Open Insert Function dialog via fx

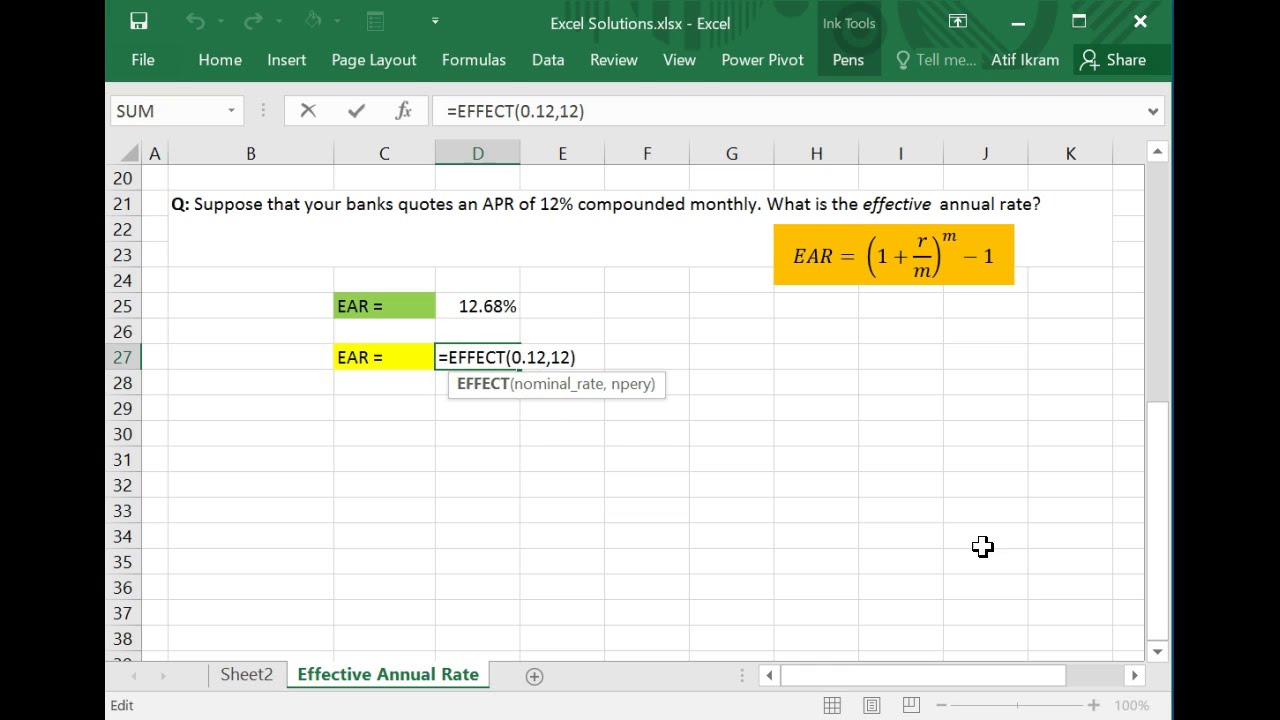coord(403,111)
